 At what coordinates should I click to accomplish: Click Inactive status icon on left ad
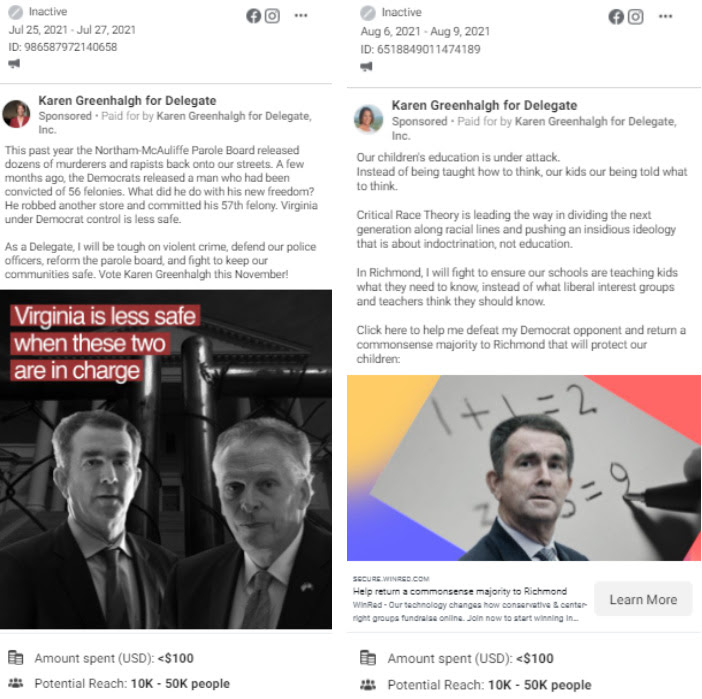[16, 12]
